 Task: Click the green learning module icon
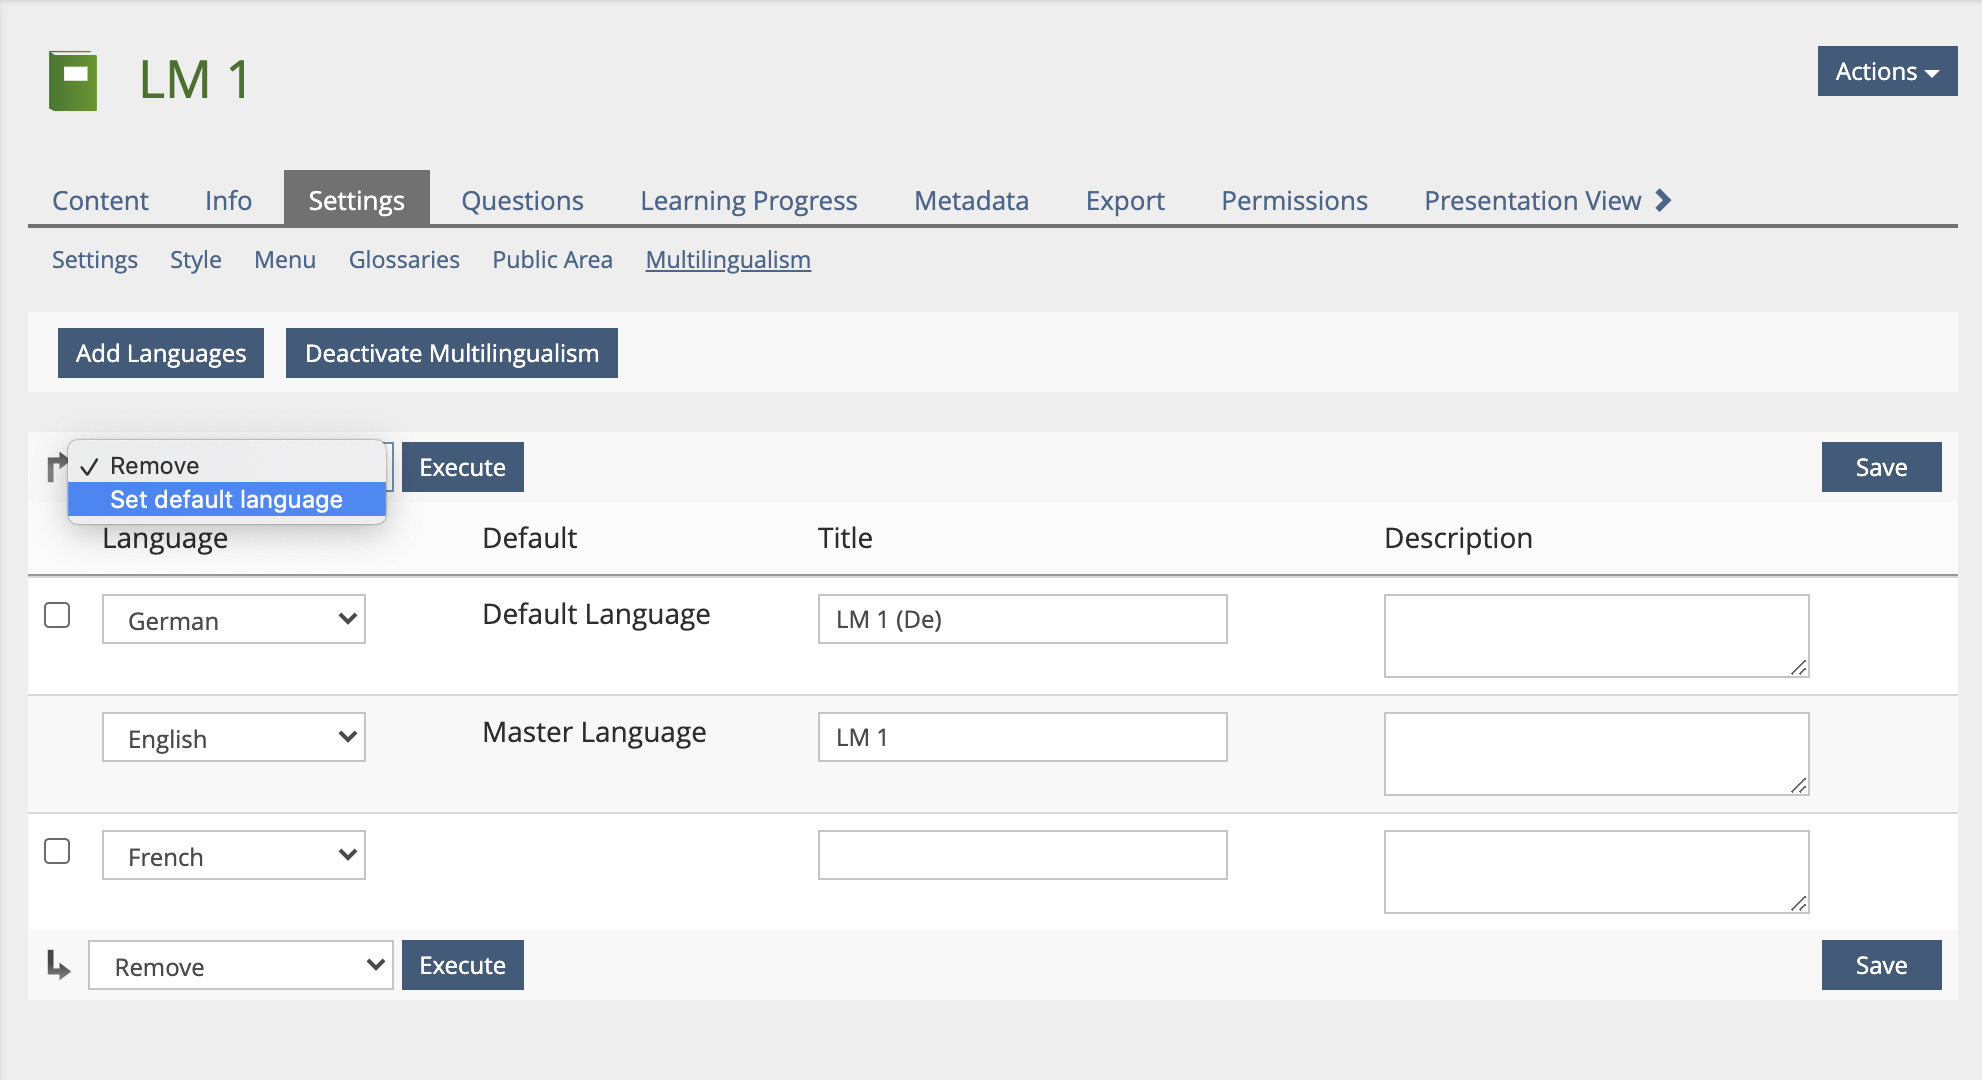(73, 80)
